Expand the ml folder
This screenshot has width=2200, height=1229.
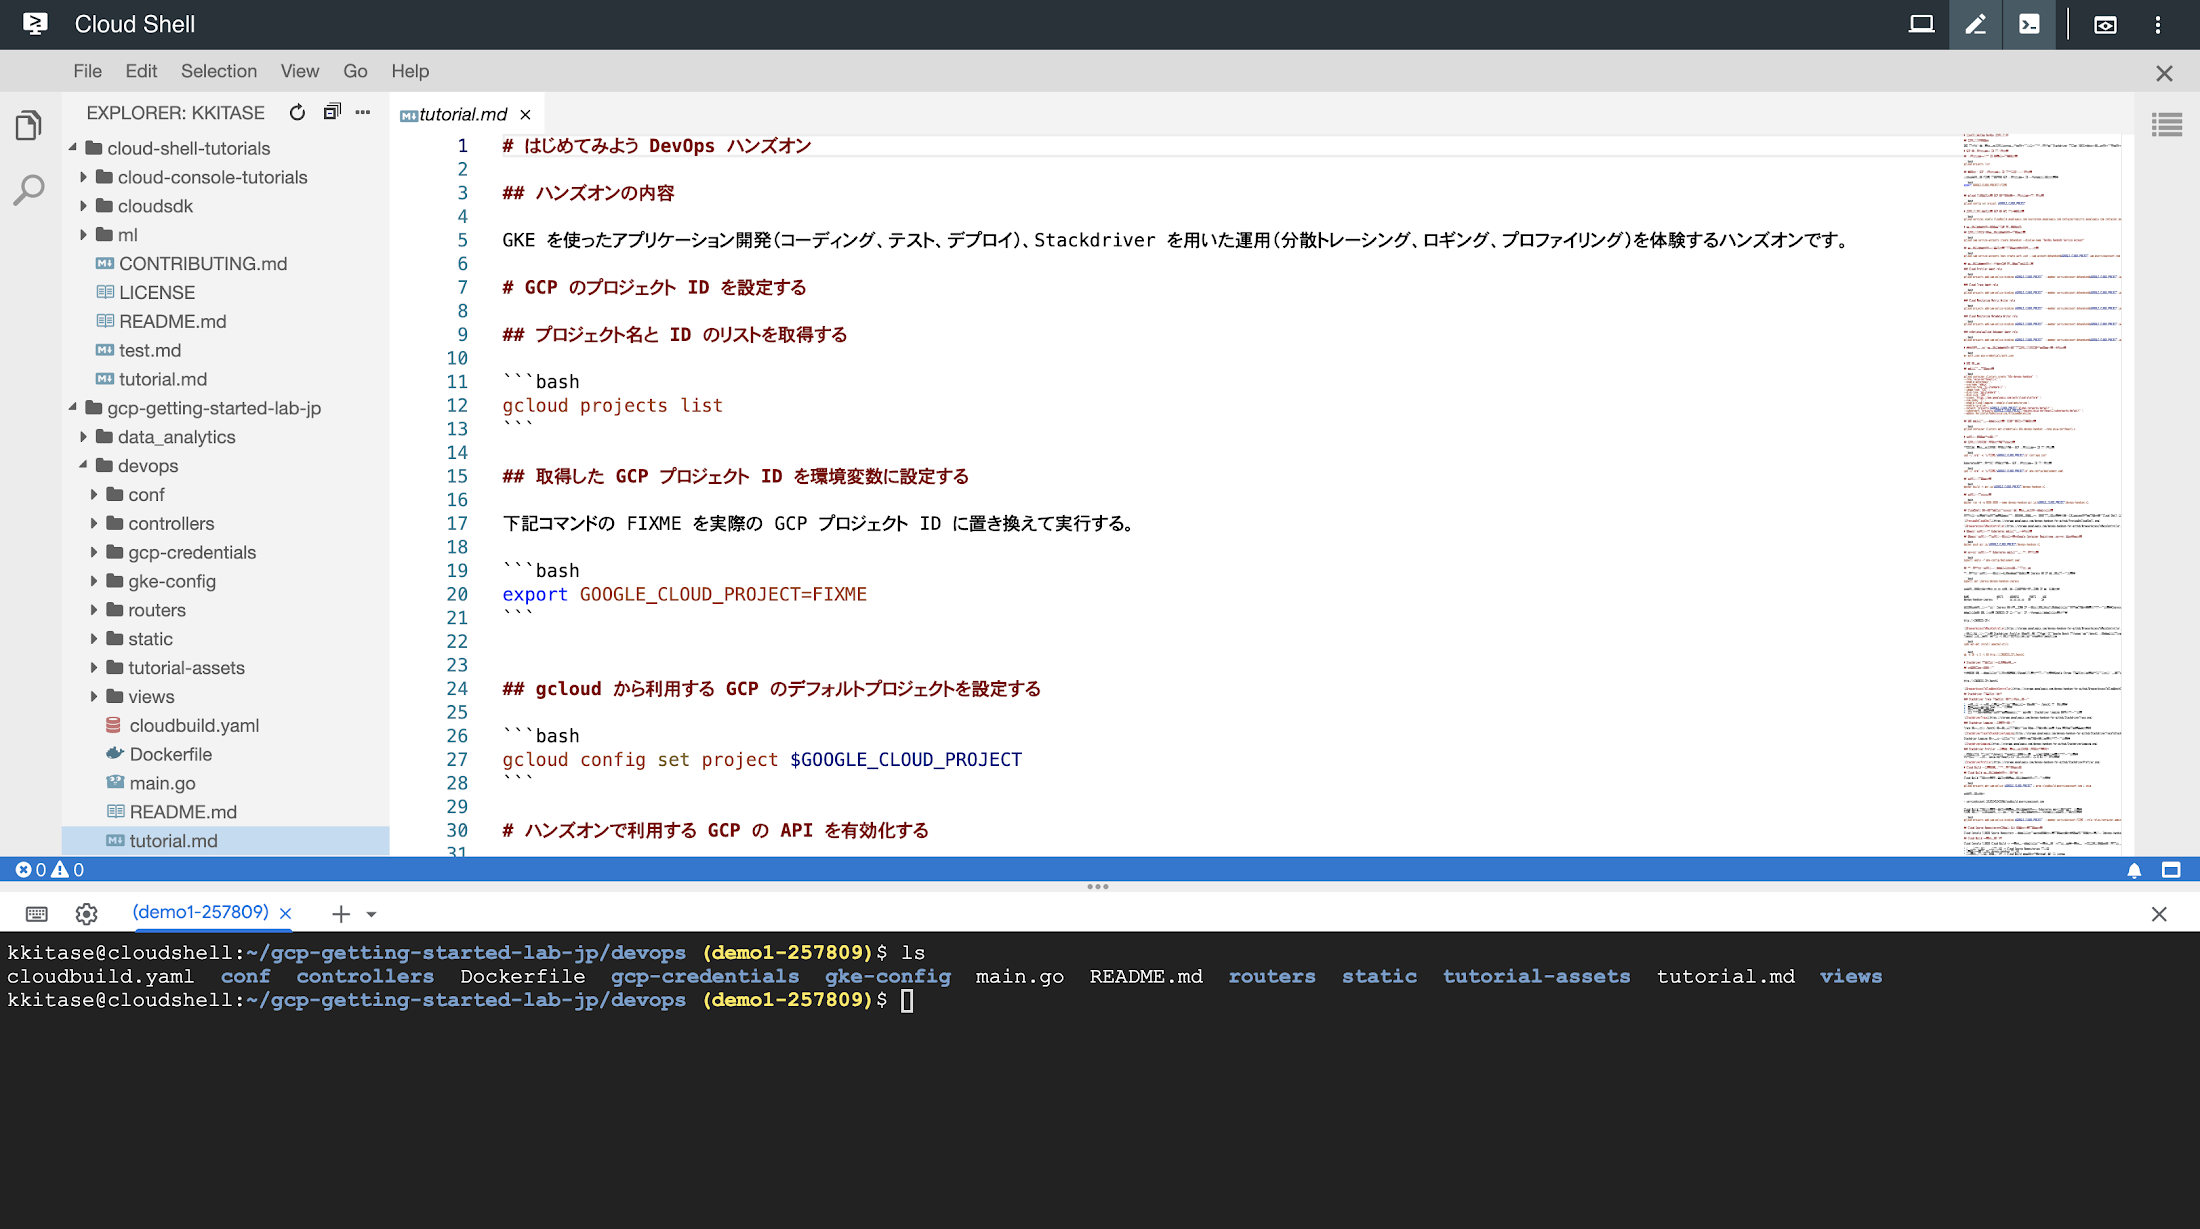pos(84,235)
